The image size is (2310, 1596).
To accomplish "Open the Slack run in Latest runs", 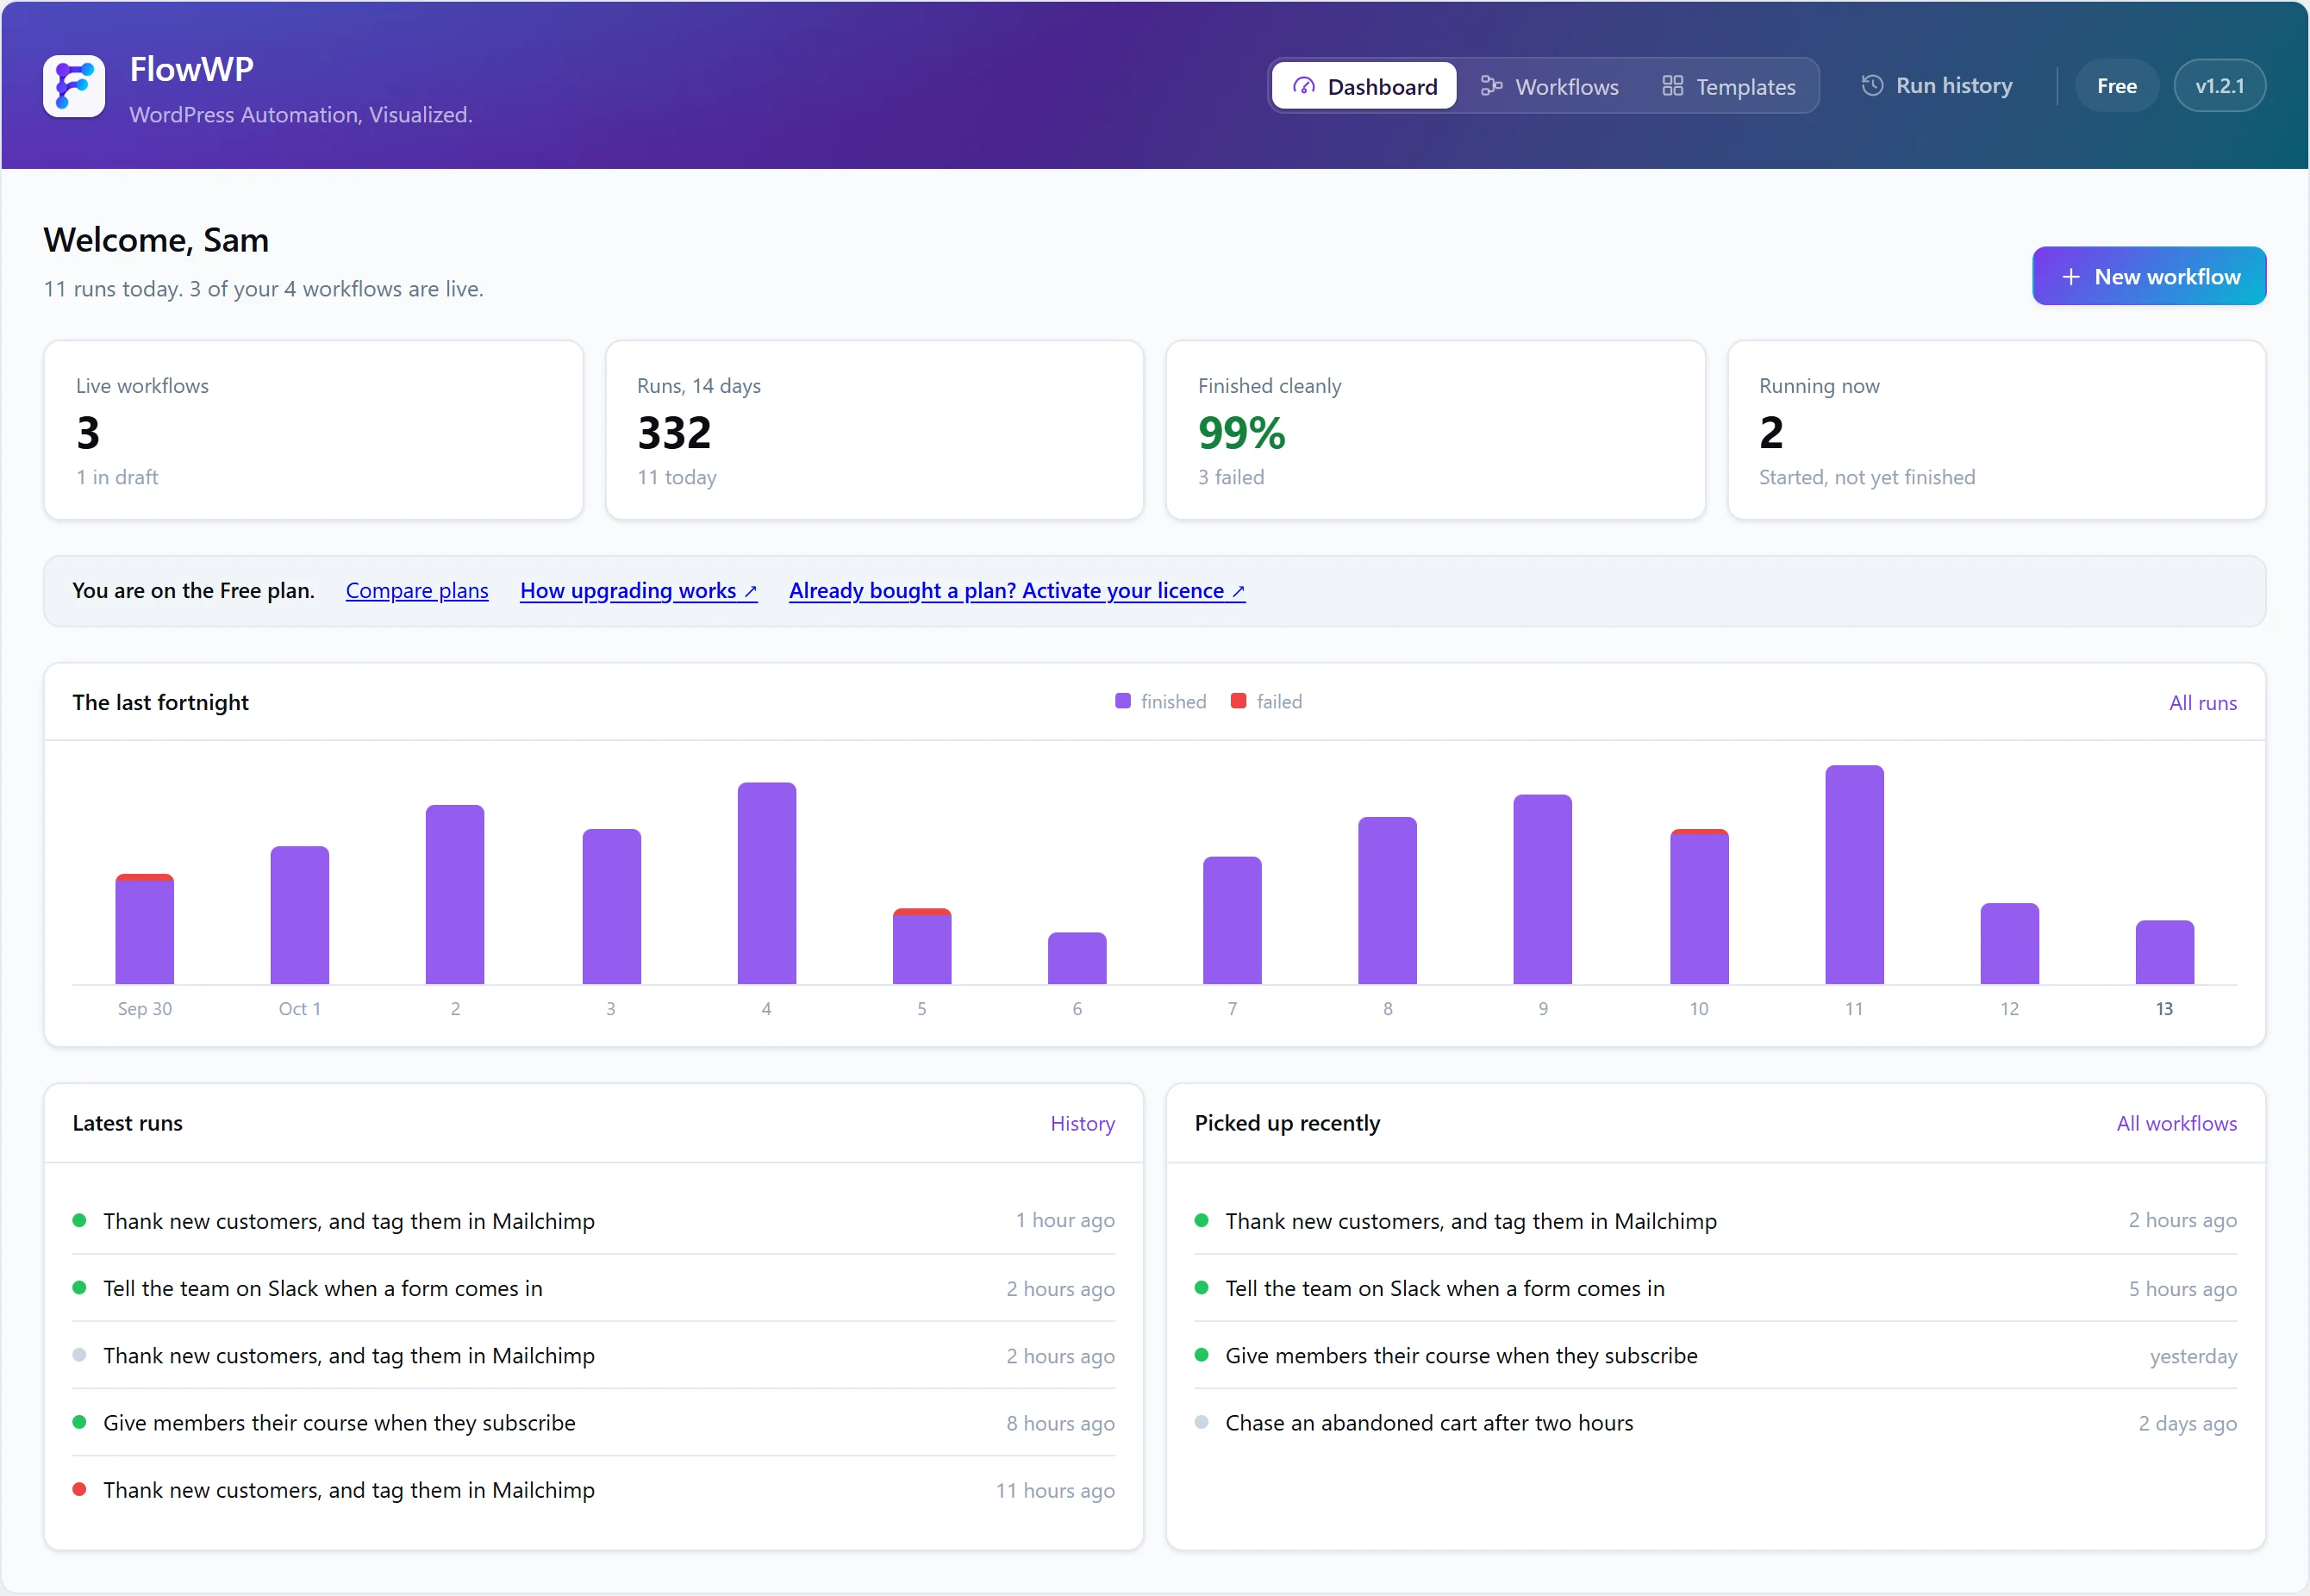I will coord(593,1288).
